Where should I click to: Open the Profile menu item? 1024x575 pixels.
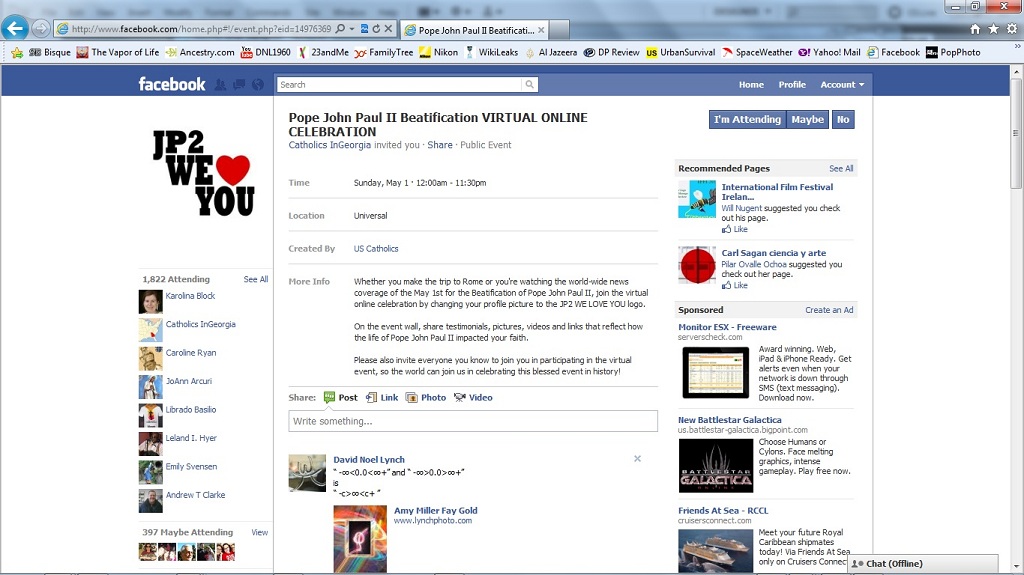792,84
